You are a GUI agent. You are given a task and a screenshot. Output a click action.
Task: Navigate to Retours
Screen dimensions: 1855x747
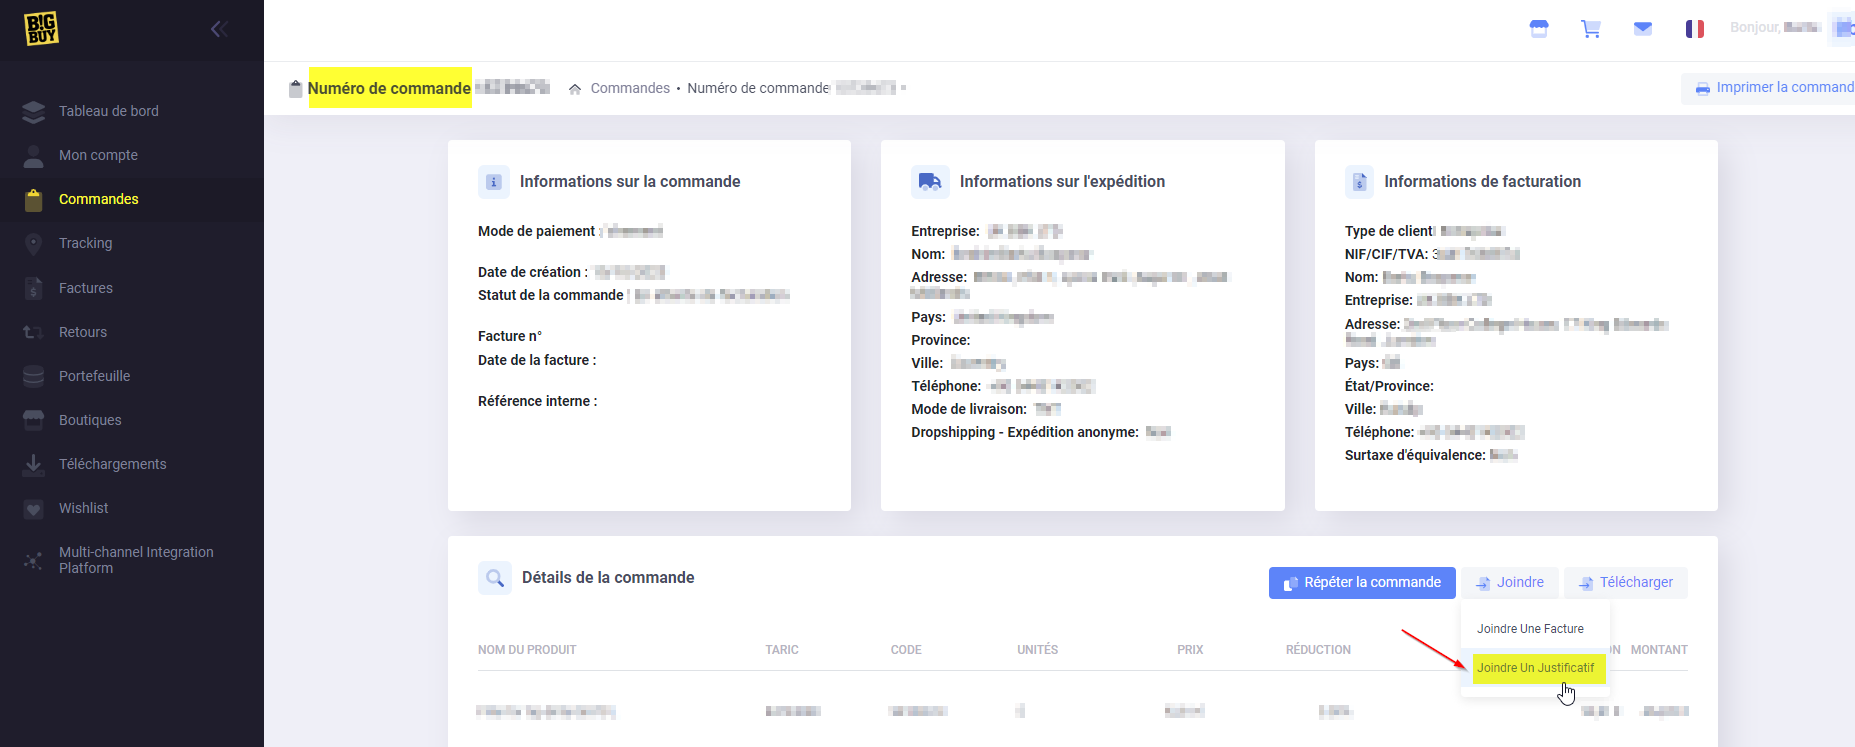click(82, 332)
